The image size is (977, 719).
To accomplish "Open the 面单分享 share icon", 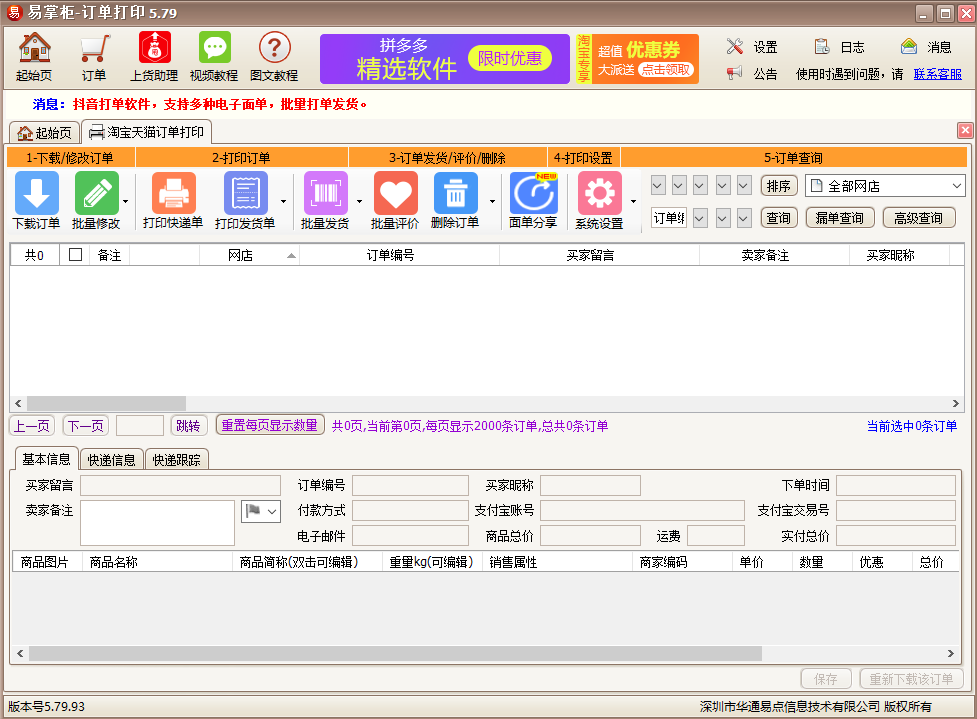I will (x=533, y=193).
